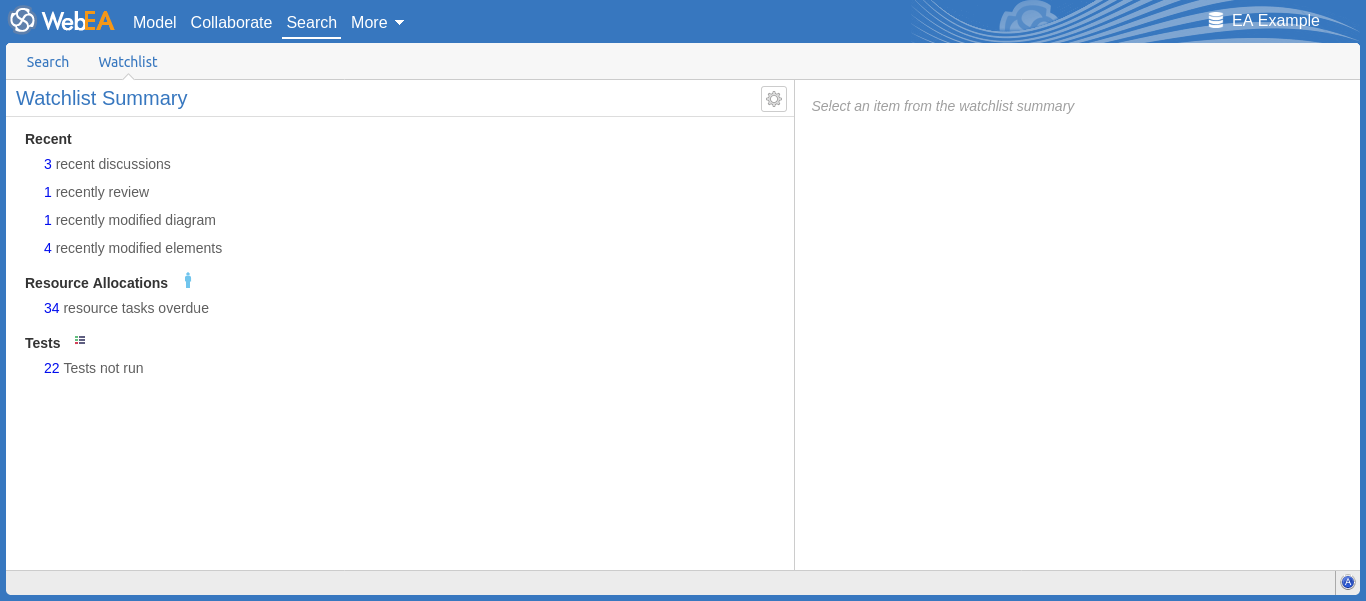The width and height of the screenshot is (1366, 601).
Task: Open watchlist settings with the gear icon
Action: tap(773, 99)
